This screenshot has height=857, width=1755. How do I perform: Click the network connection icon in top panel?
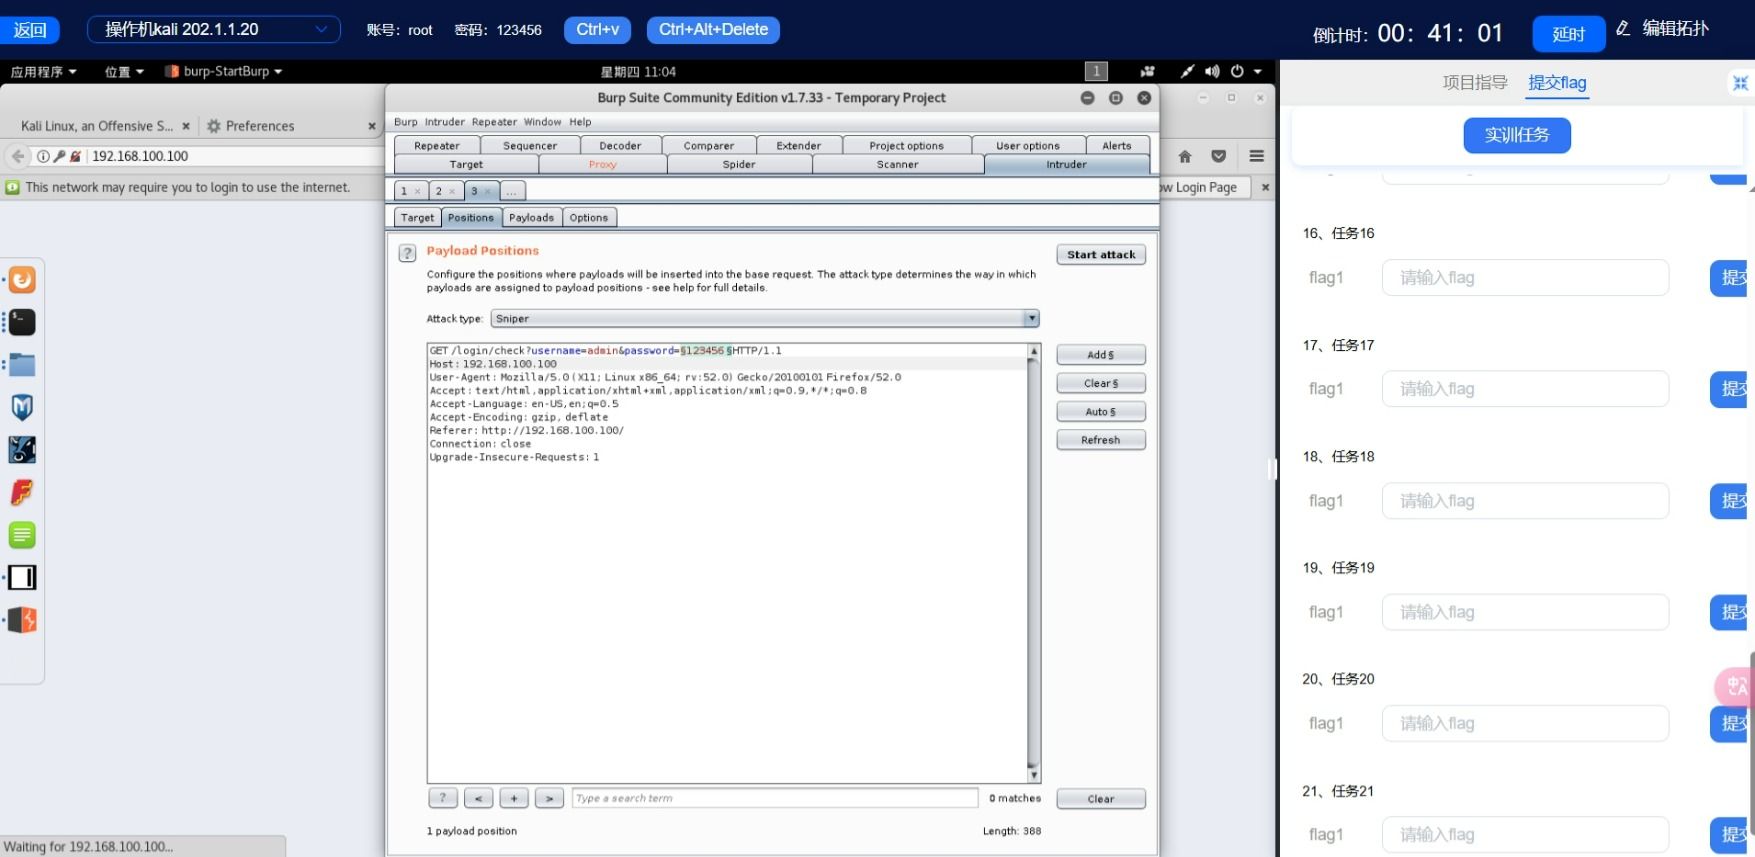1187,71
